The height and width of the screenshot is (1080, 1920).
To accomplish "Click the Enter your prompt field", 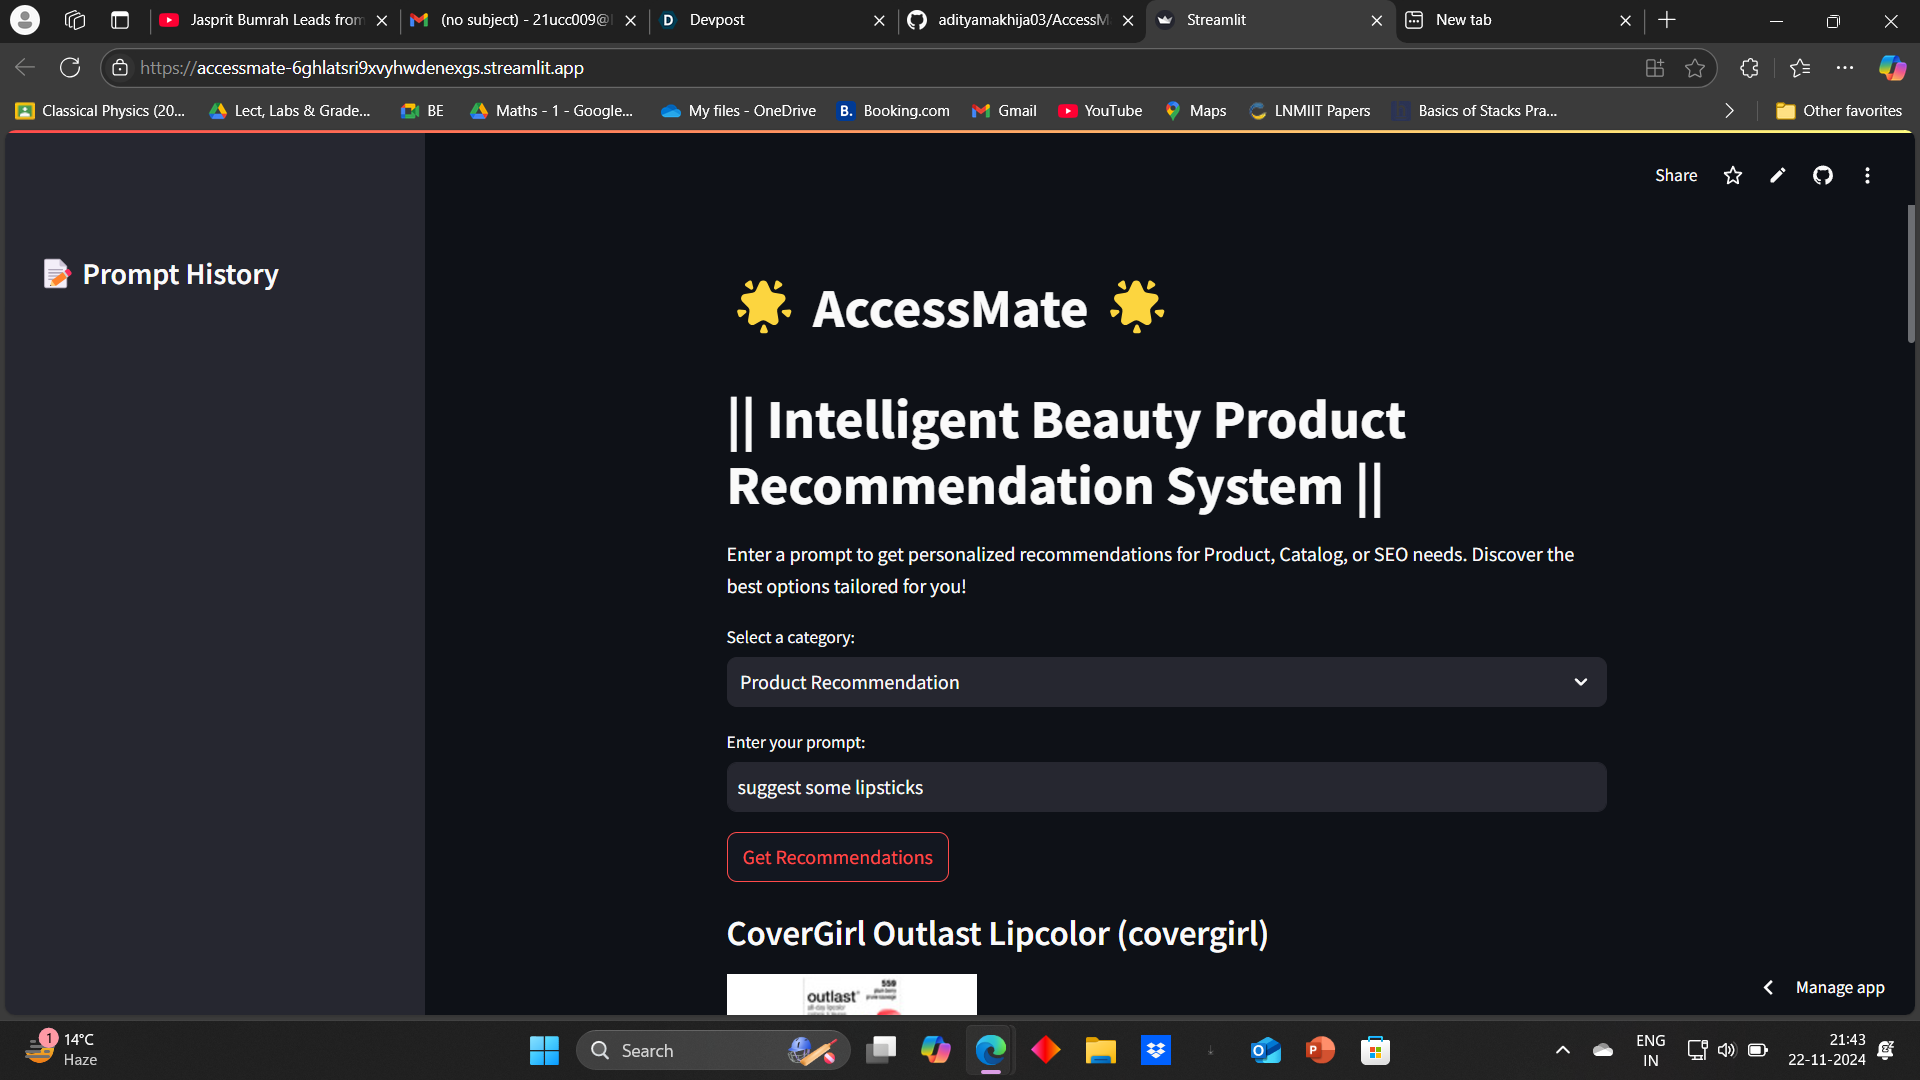I will (1166, 787).
